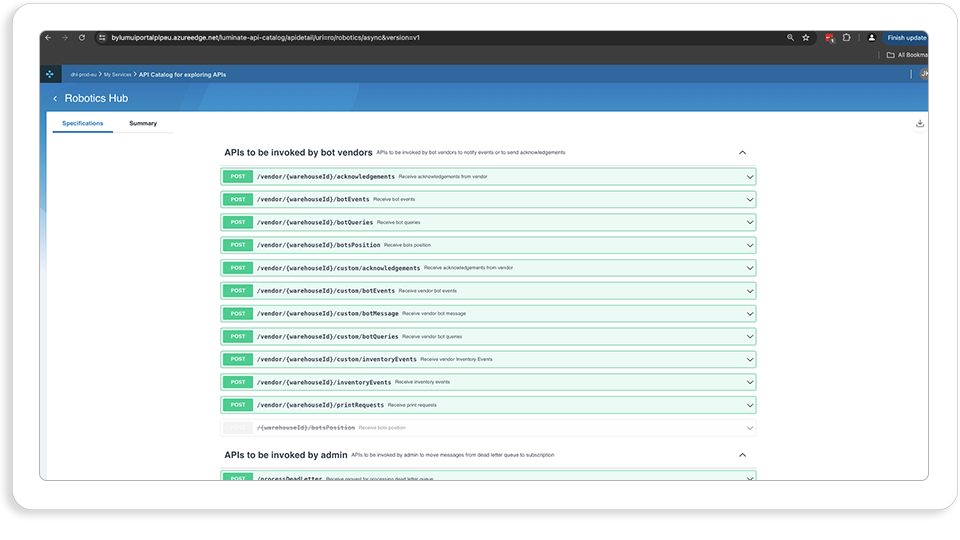Expand the /vendor/{warehouseId}/acknowledgements row chevron

pyautogui.click(x=749, y=177)
